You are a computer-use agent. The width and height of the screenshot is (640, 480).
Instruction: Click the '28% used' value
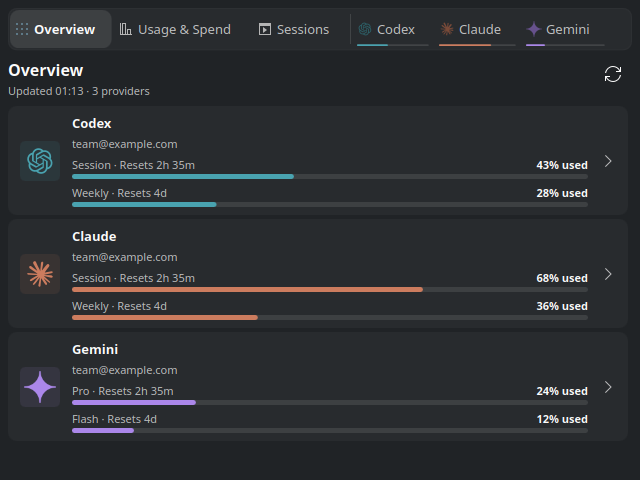click(562, 193)
